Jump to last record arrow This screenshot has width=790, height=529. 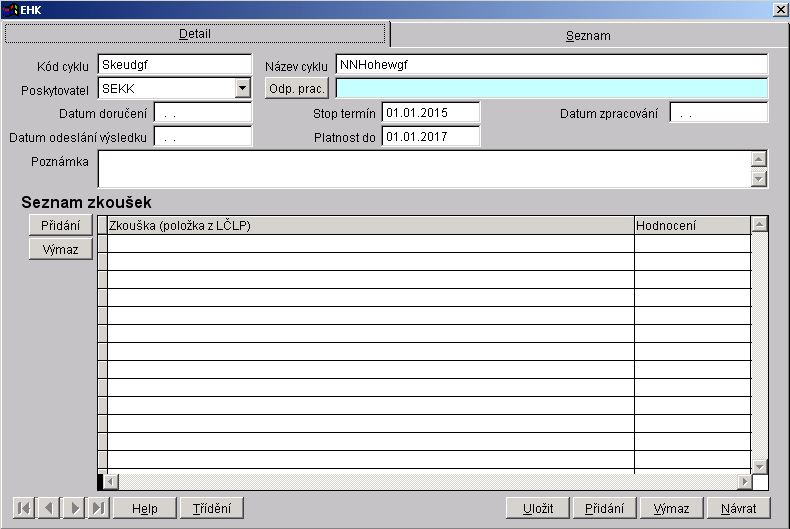(98, 508)
